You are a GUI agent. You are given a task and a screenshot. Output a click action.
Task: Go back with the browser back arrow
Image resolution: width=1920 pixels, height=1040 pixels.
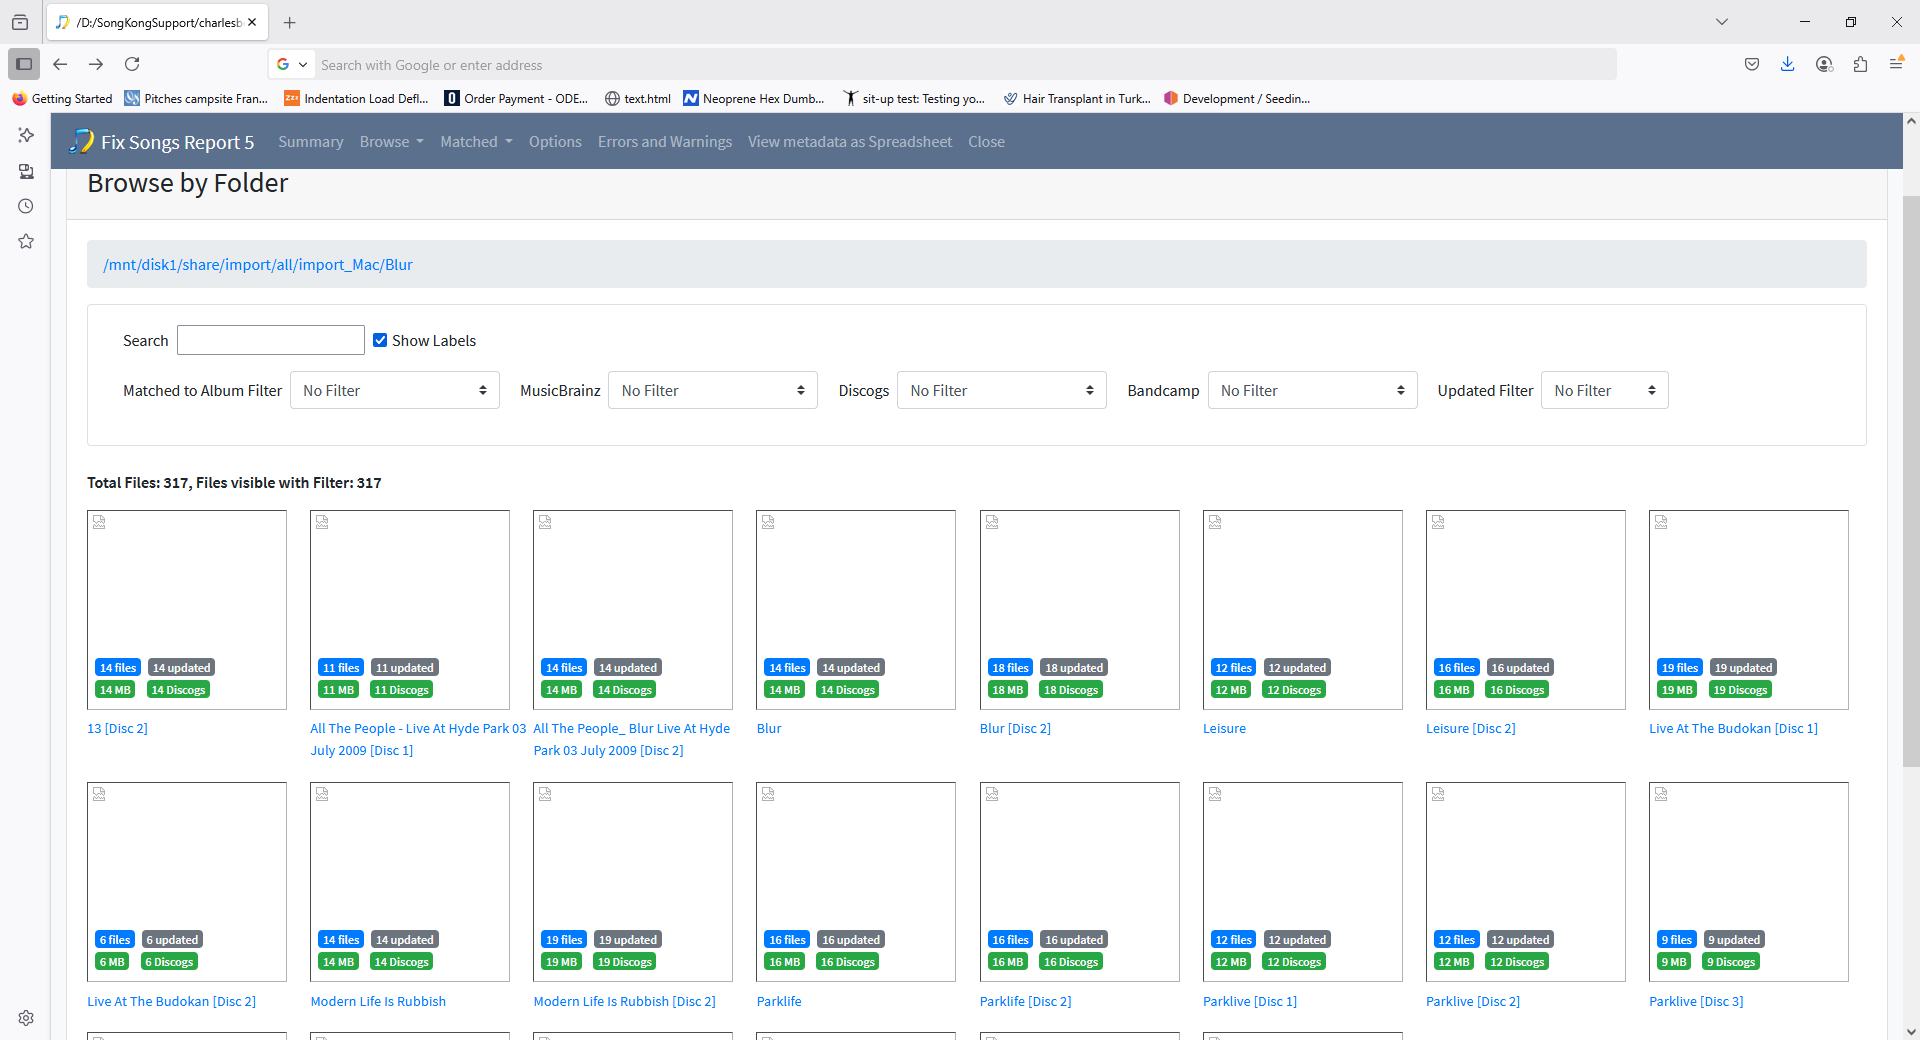pyautogui.click(x=60, y=64)
